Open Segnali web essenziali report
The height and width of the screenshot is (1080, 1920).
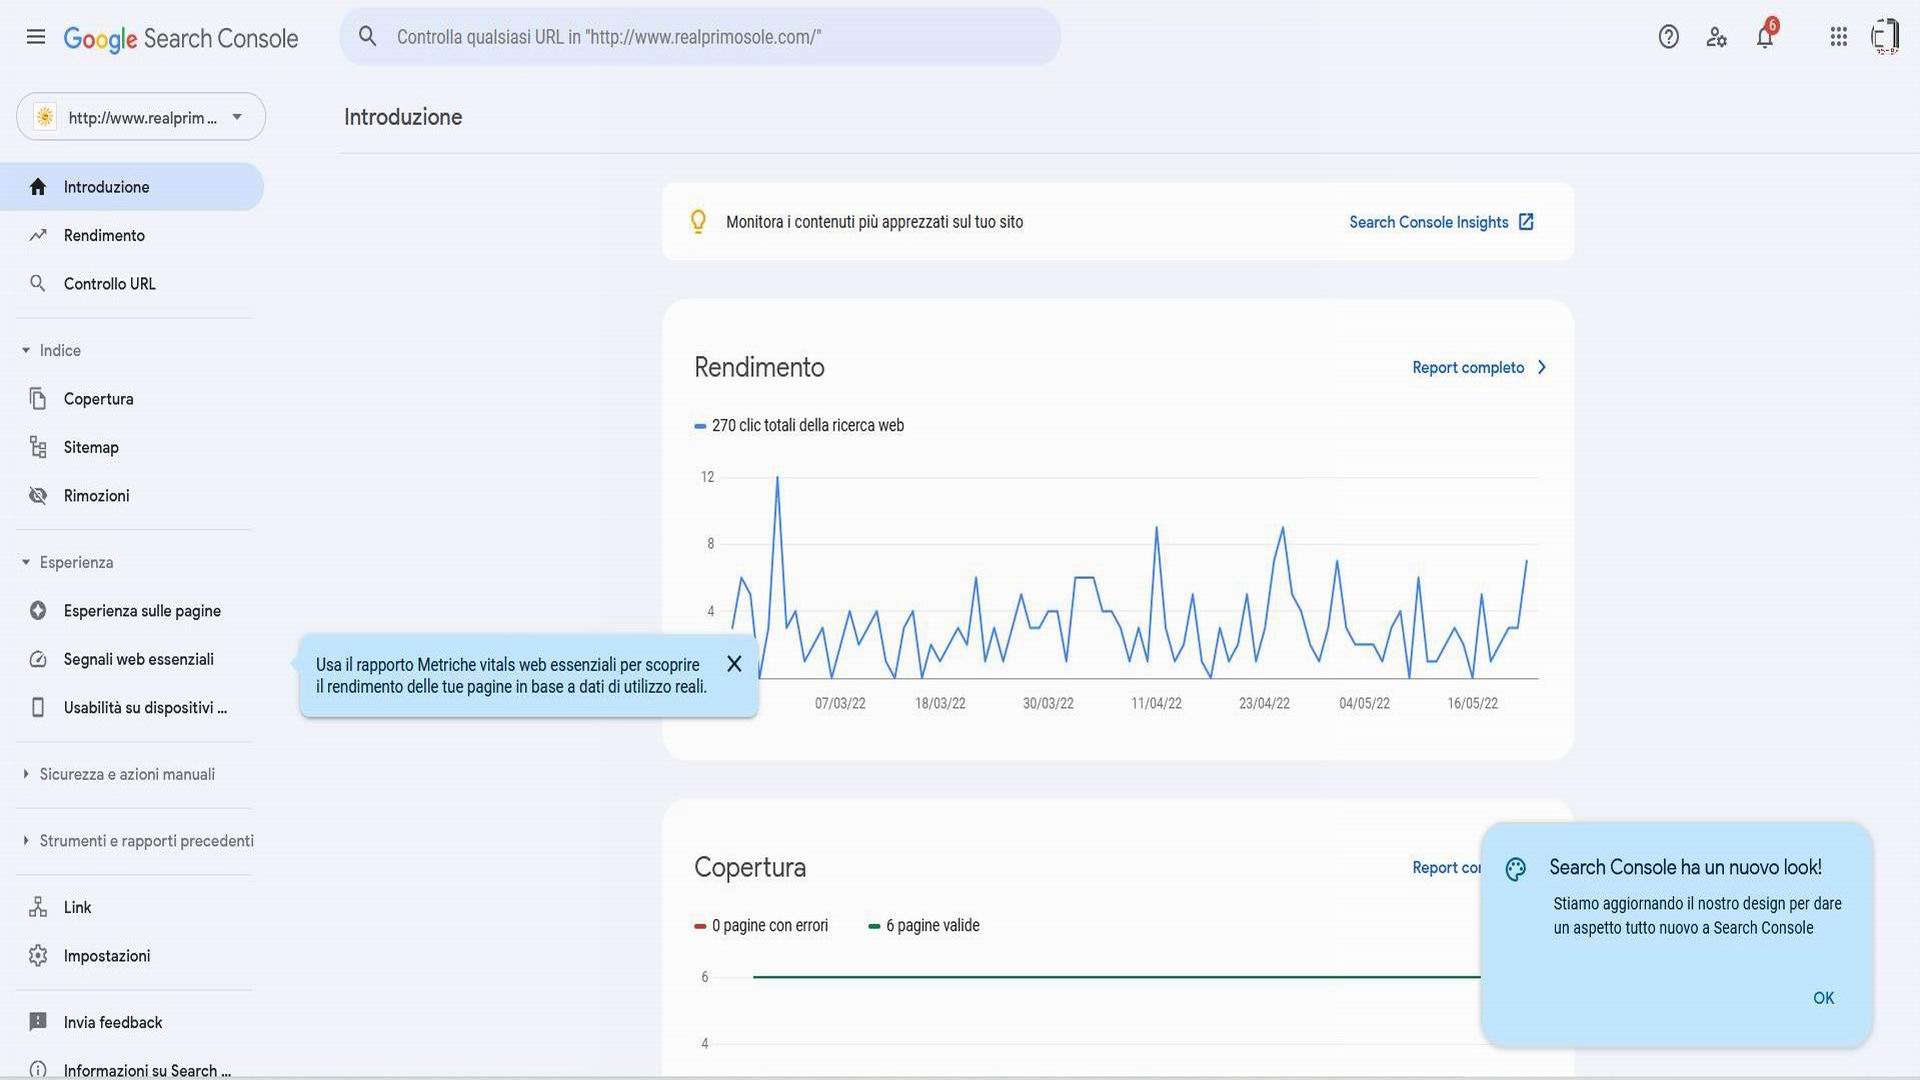point(132,659)
